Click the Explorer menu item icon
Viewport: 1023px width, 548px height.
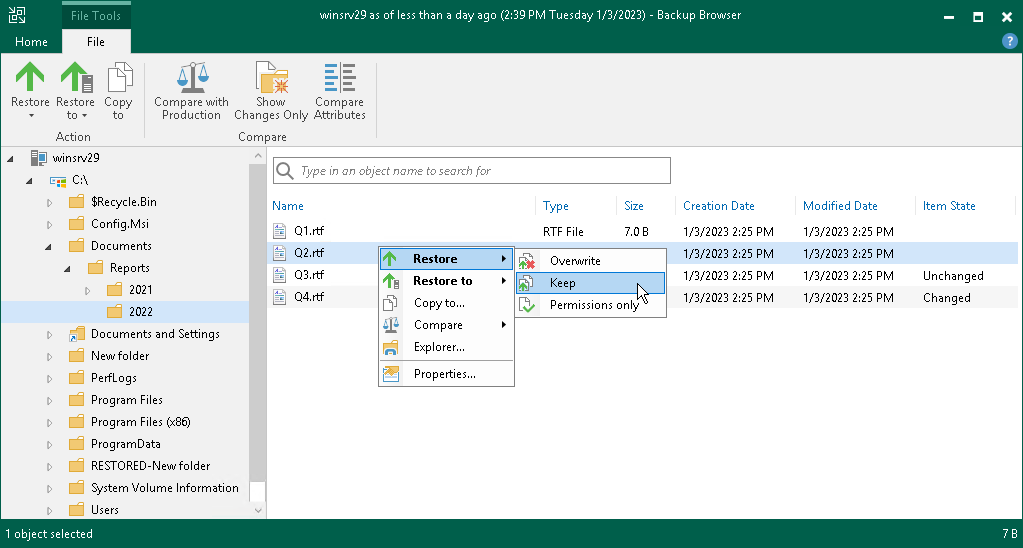click(x=390, y=347)
